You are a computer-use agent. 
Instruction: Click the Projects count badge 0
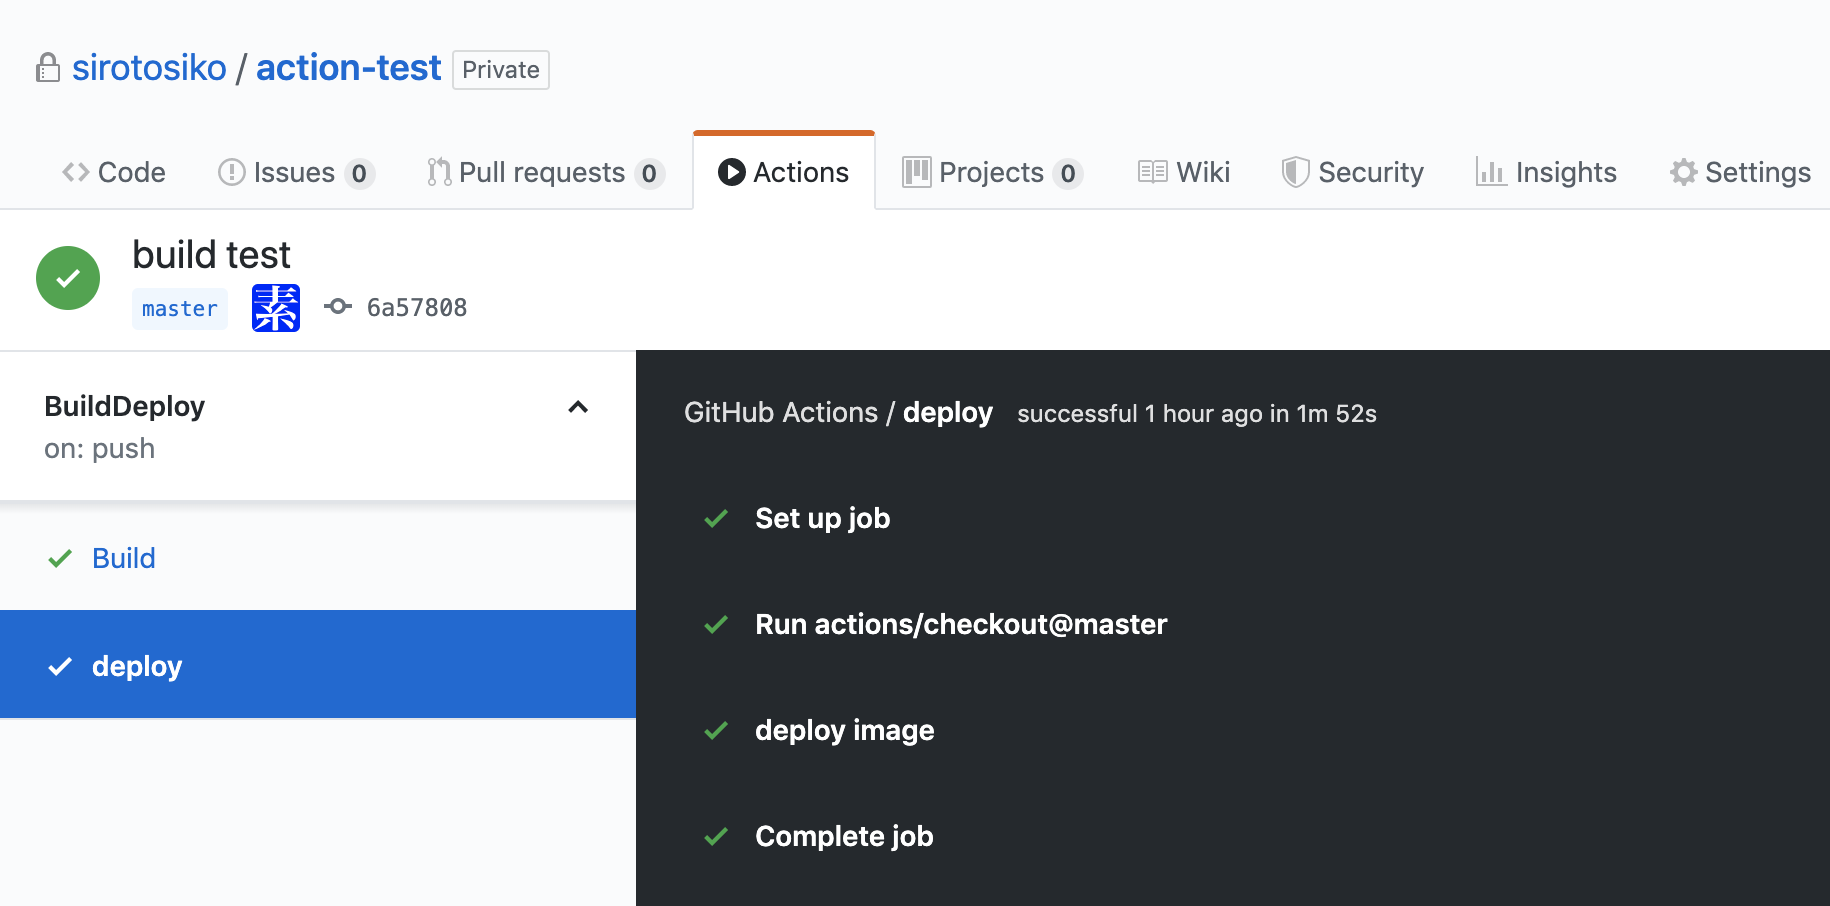pyautogui.click(x=1068, y=173)
